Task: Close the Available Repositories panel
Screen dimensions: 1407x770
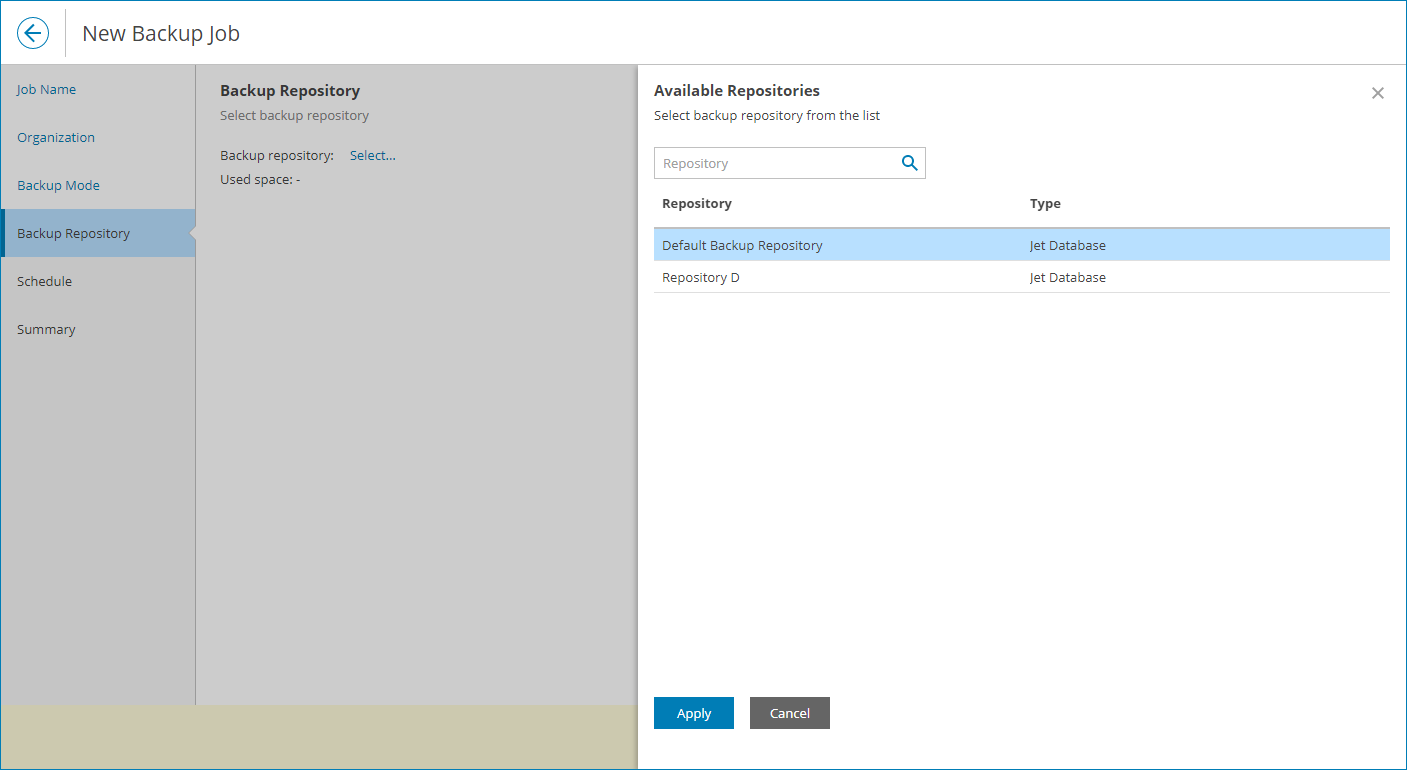Action: [x=1377, y=93]
